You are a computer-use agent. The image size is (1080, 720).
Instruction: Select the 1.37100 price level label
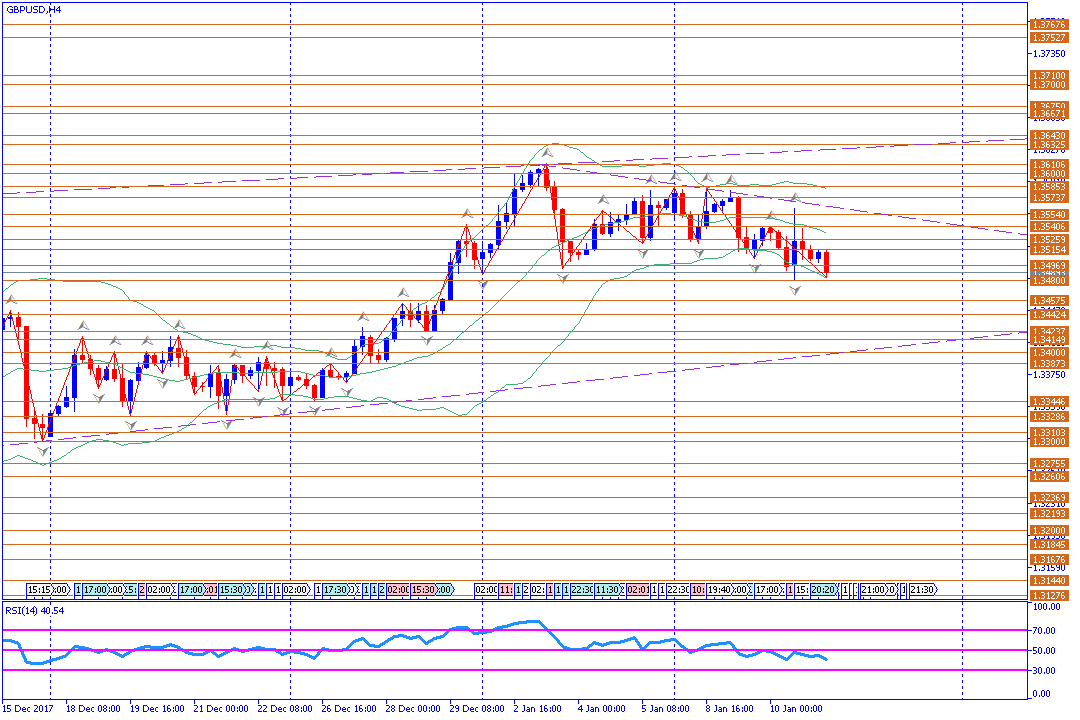click(1048, 76)
